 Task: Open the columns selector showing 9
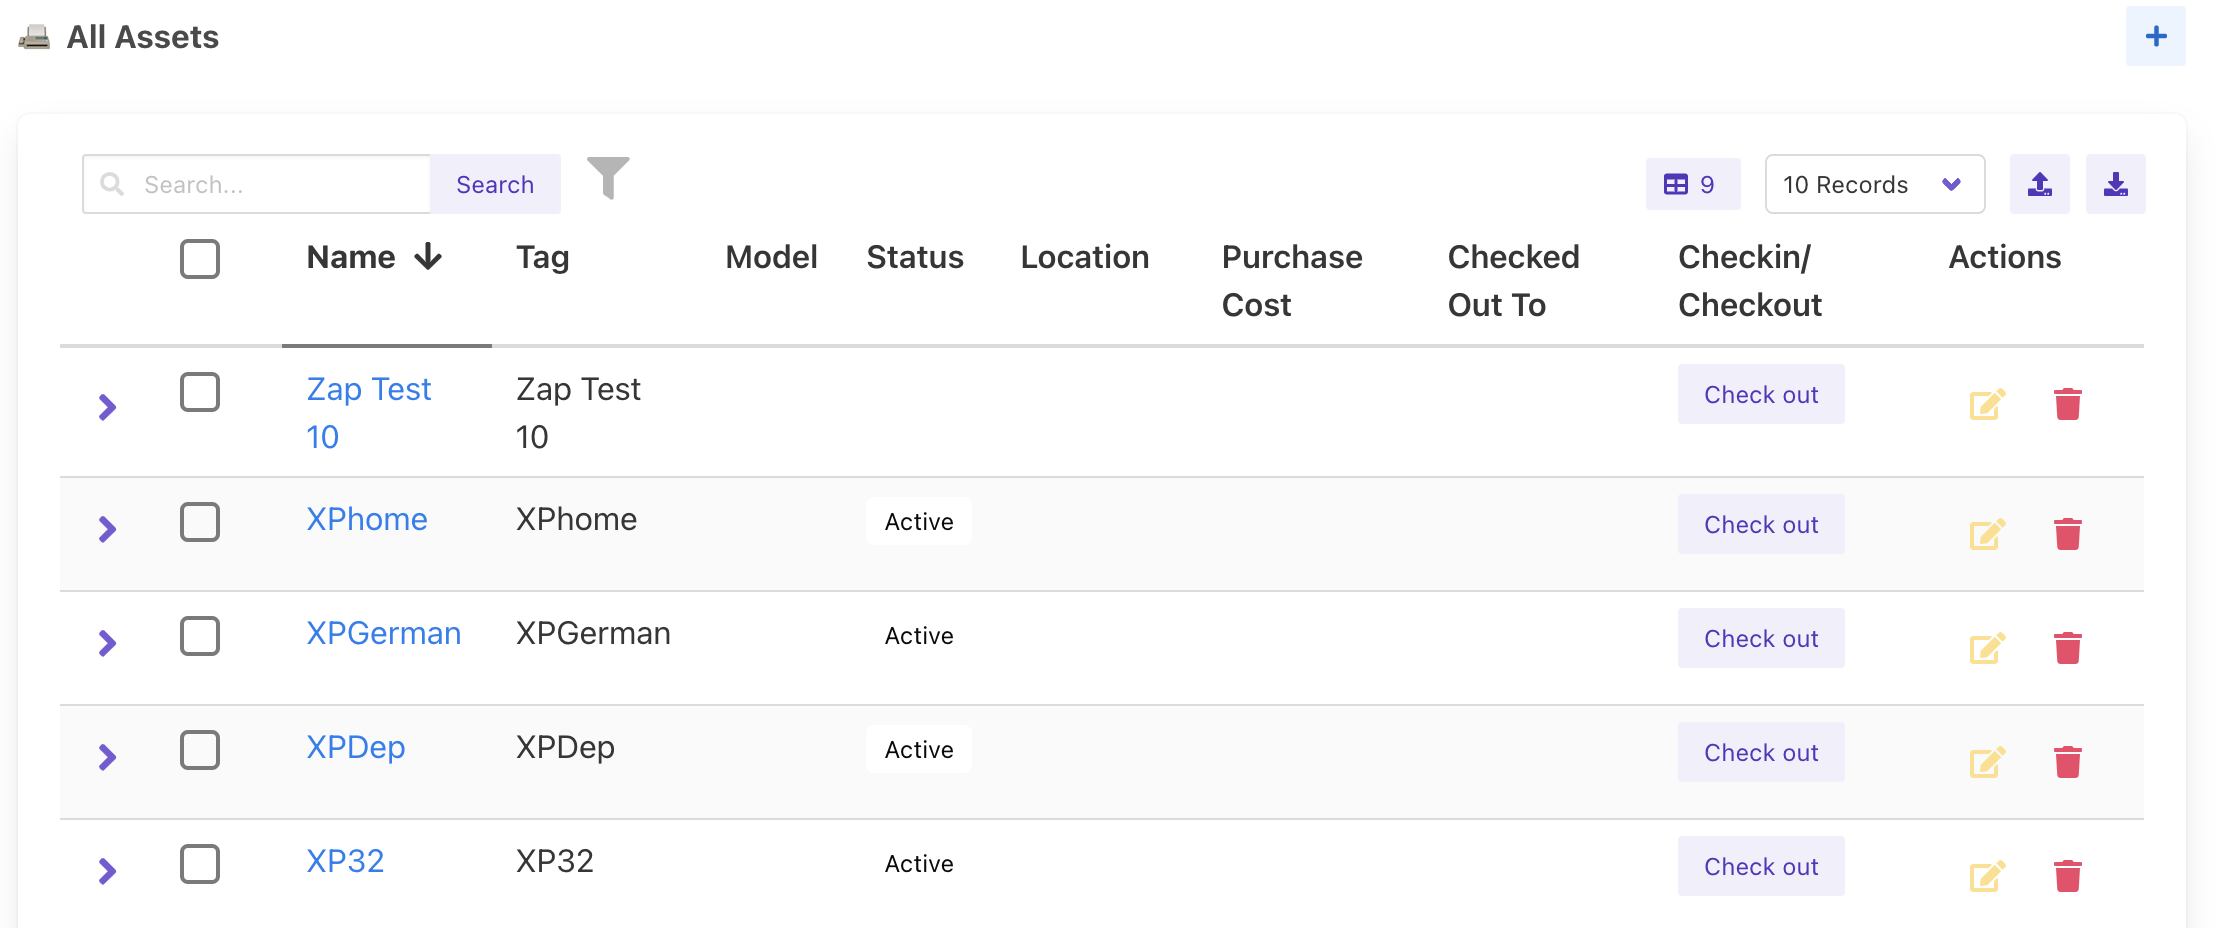pyautogui.click(x=1692, y=184)
